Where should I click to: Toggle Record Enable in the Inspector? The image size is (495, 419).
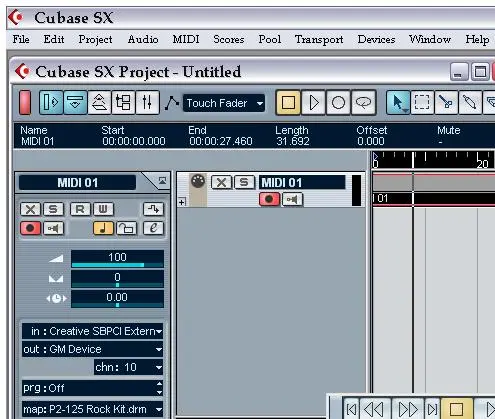pyautogui.click(x=30, y=228)
